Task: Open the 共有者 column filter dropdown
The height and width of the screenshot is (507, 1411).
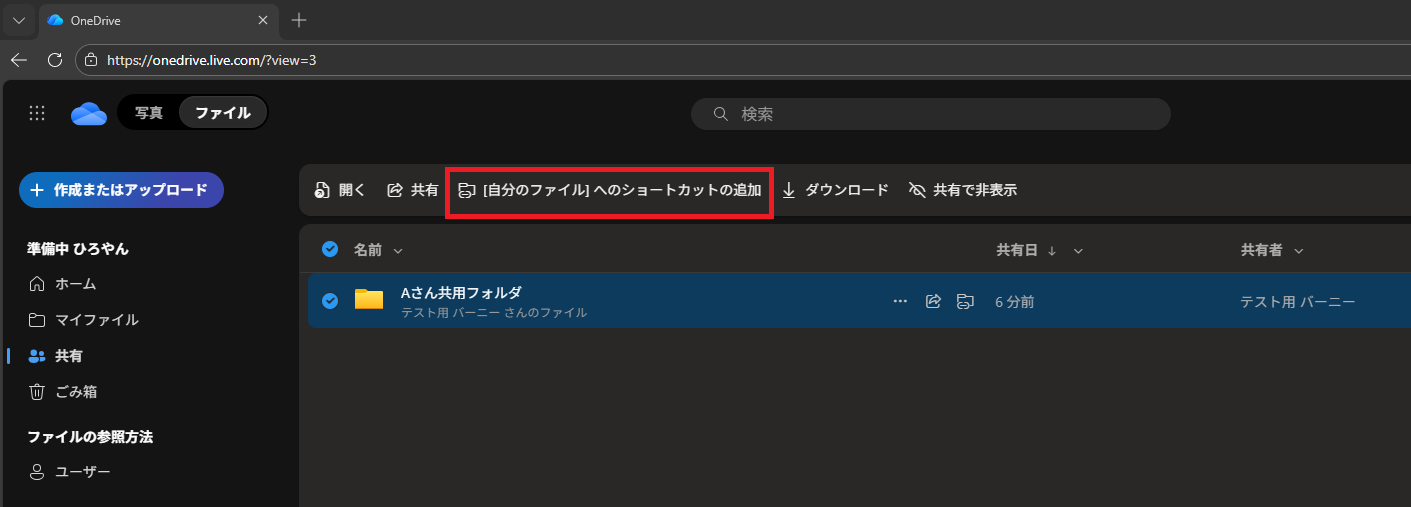Action: pyautogui.click(x=1299, y=251)
